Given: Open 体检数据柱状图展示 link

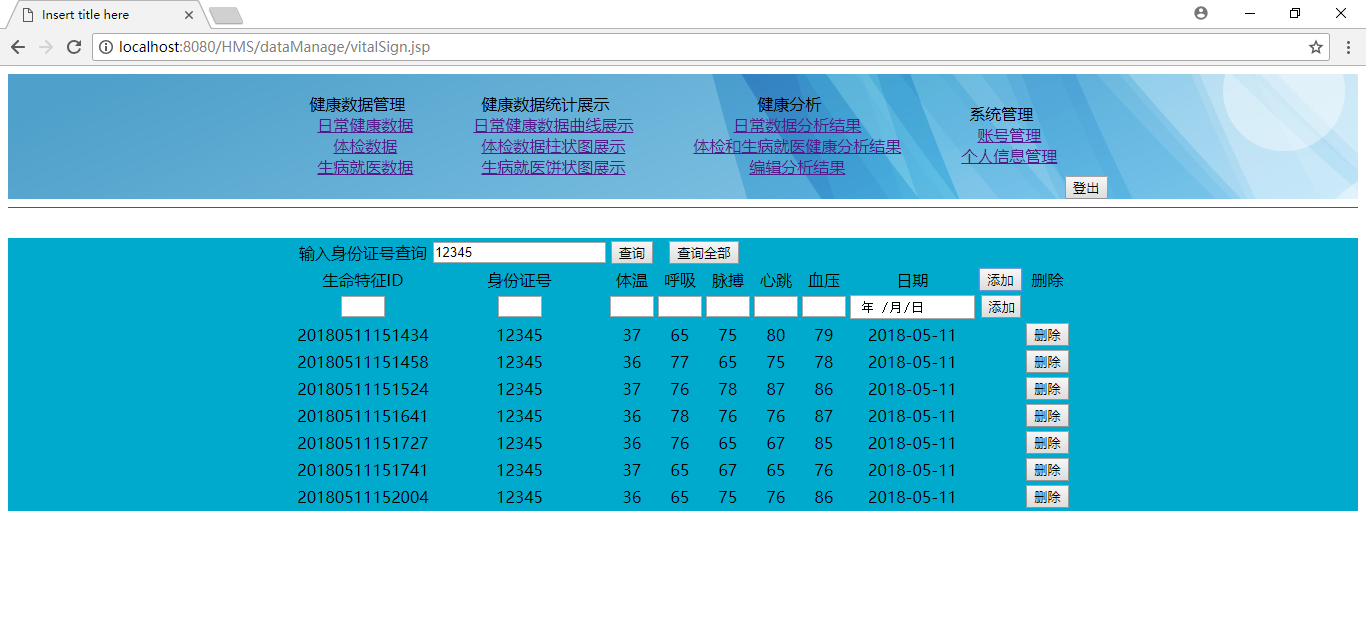Looking at the screenshot, I should 553,147.
